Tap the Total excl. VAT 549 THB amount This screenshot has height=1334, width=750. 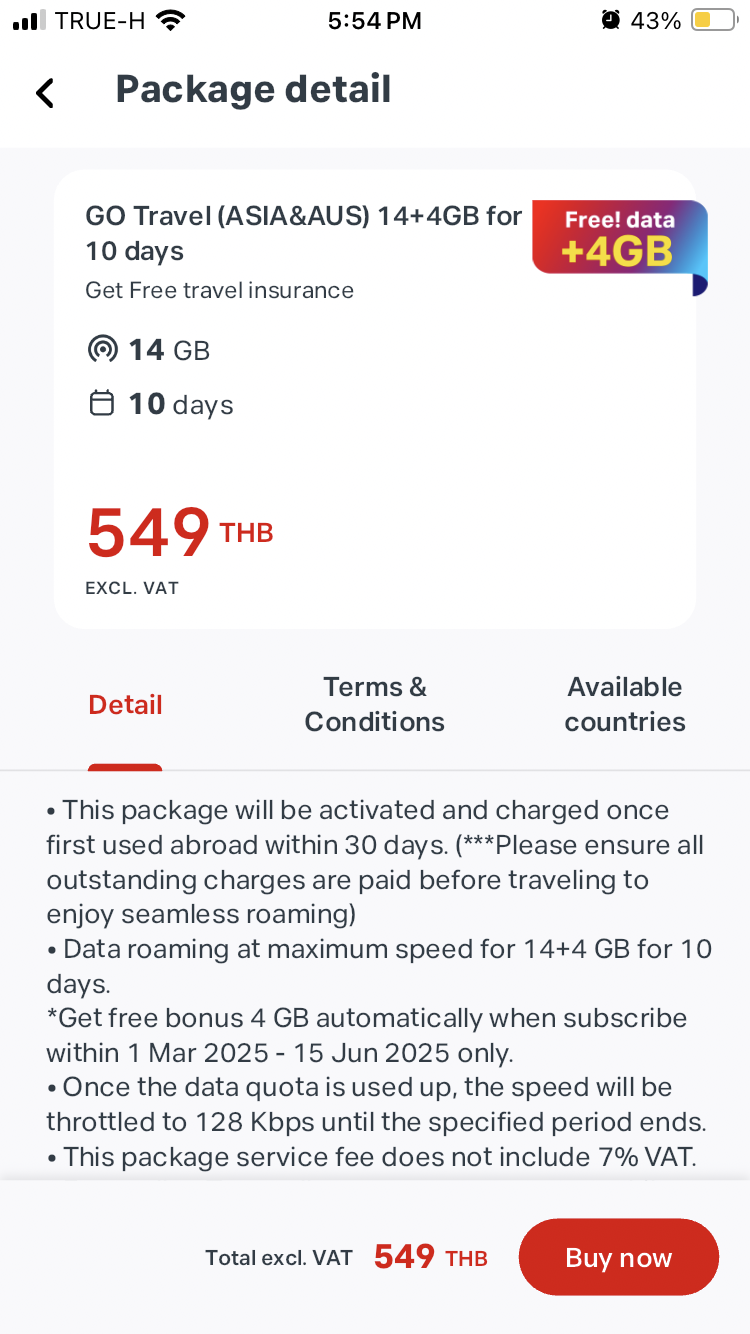[431, 1257]
